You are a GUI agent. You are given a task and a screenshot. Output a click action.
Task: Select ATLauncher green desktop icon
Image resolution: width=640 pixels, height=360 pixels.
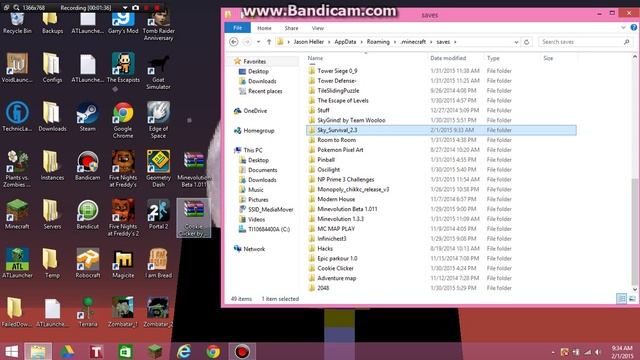point(17,263)
